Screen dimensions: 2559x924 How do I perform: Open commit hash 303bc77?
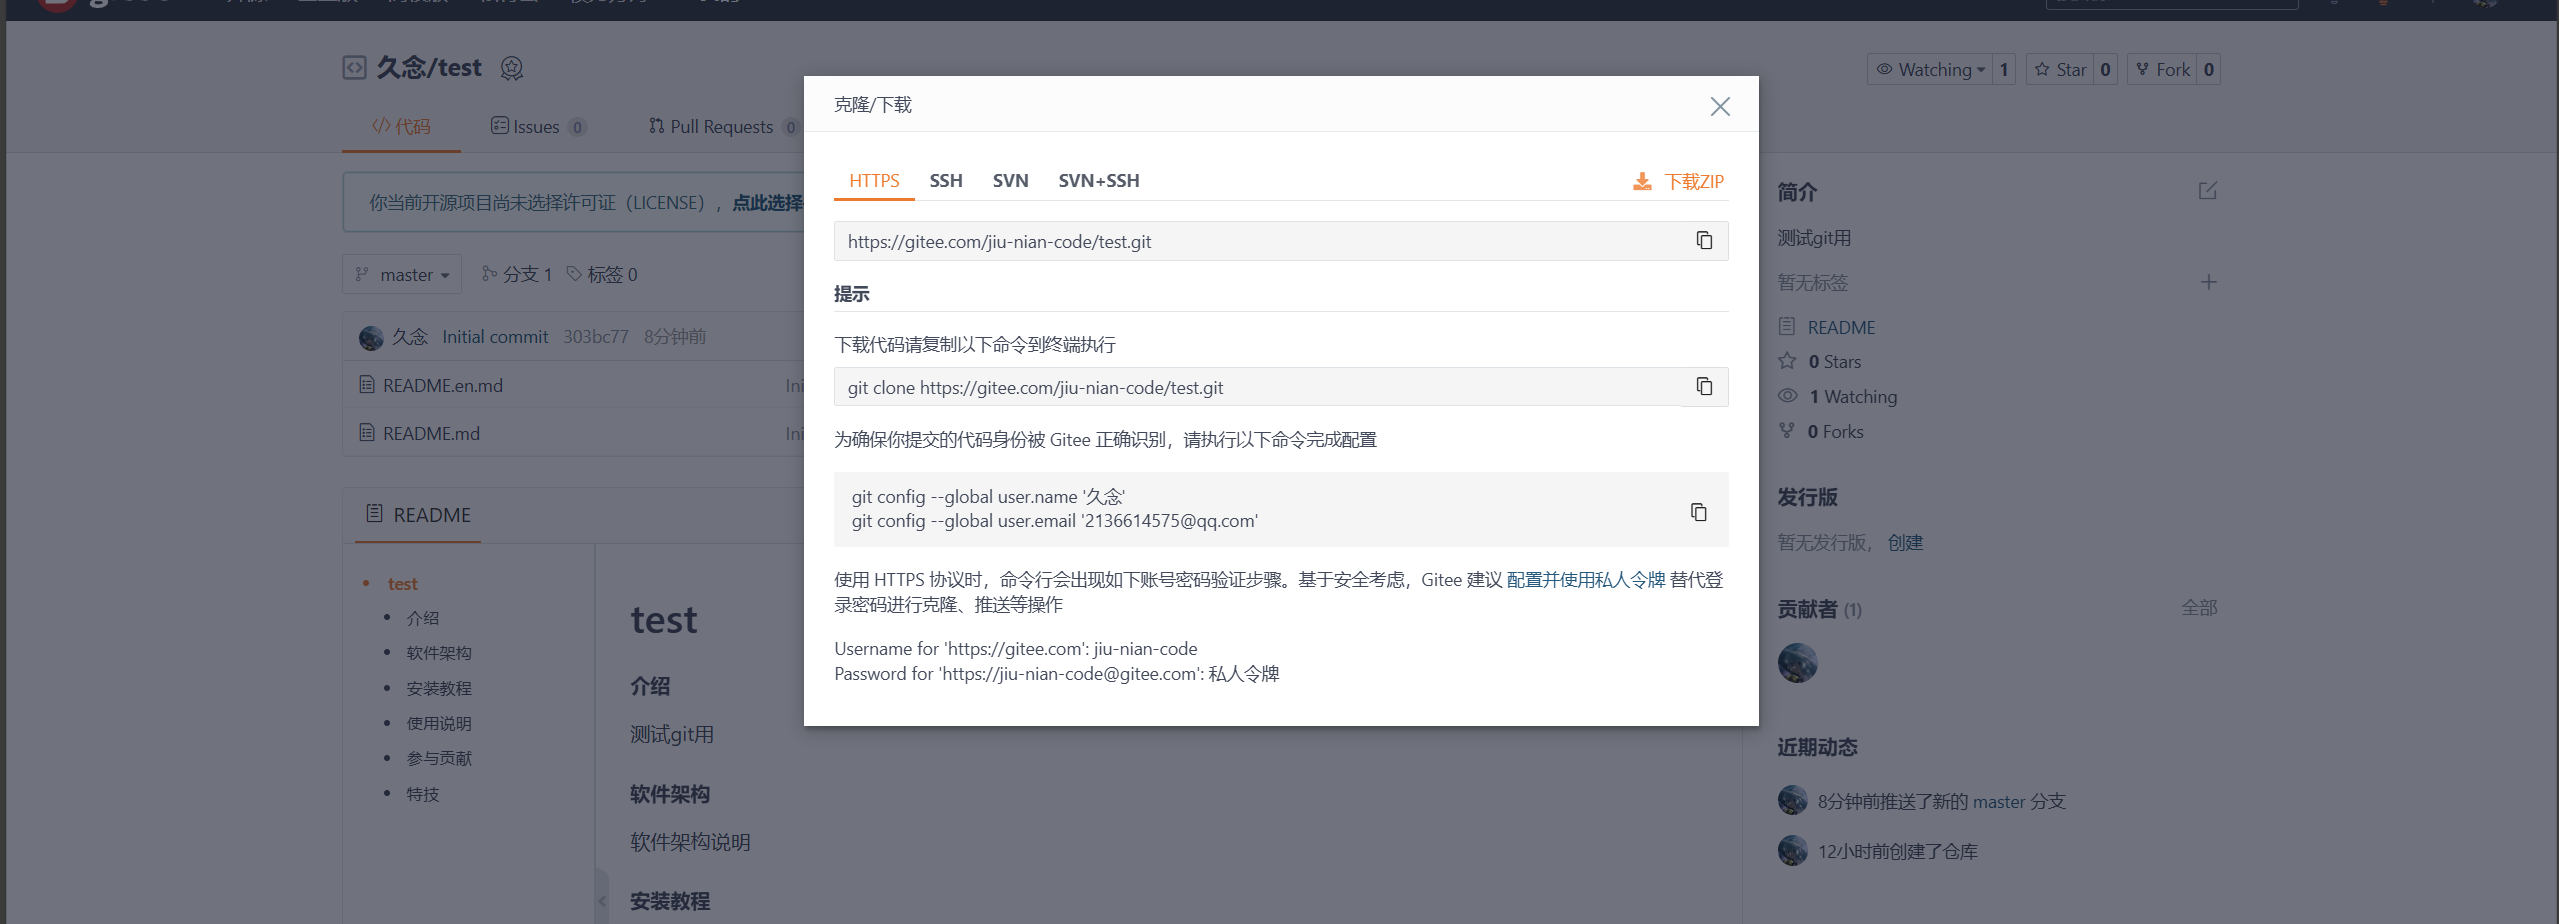(x=596, y=337)
